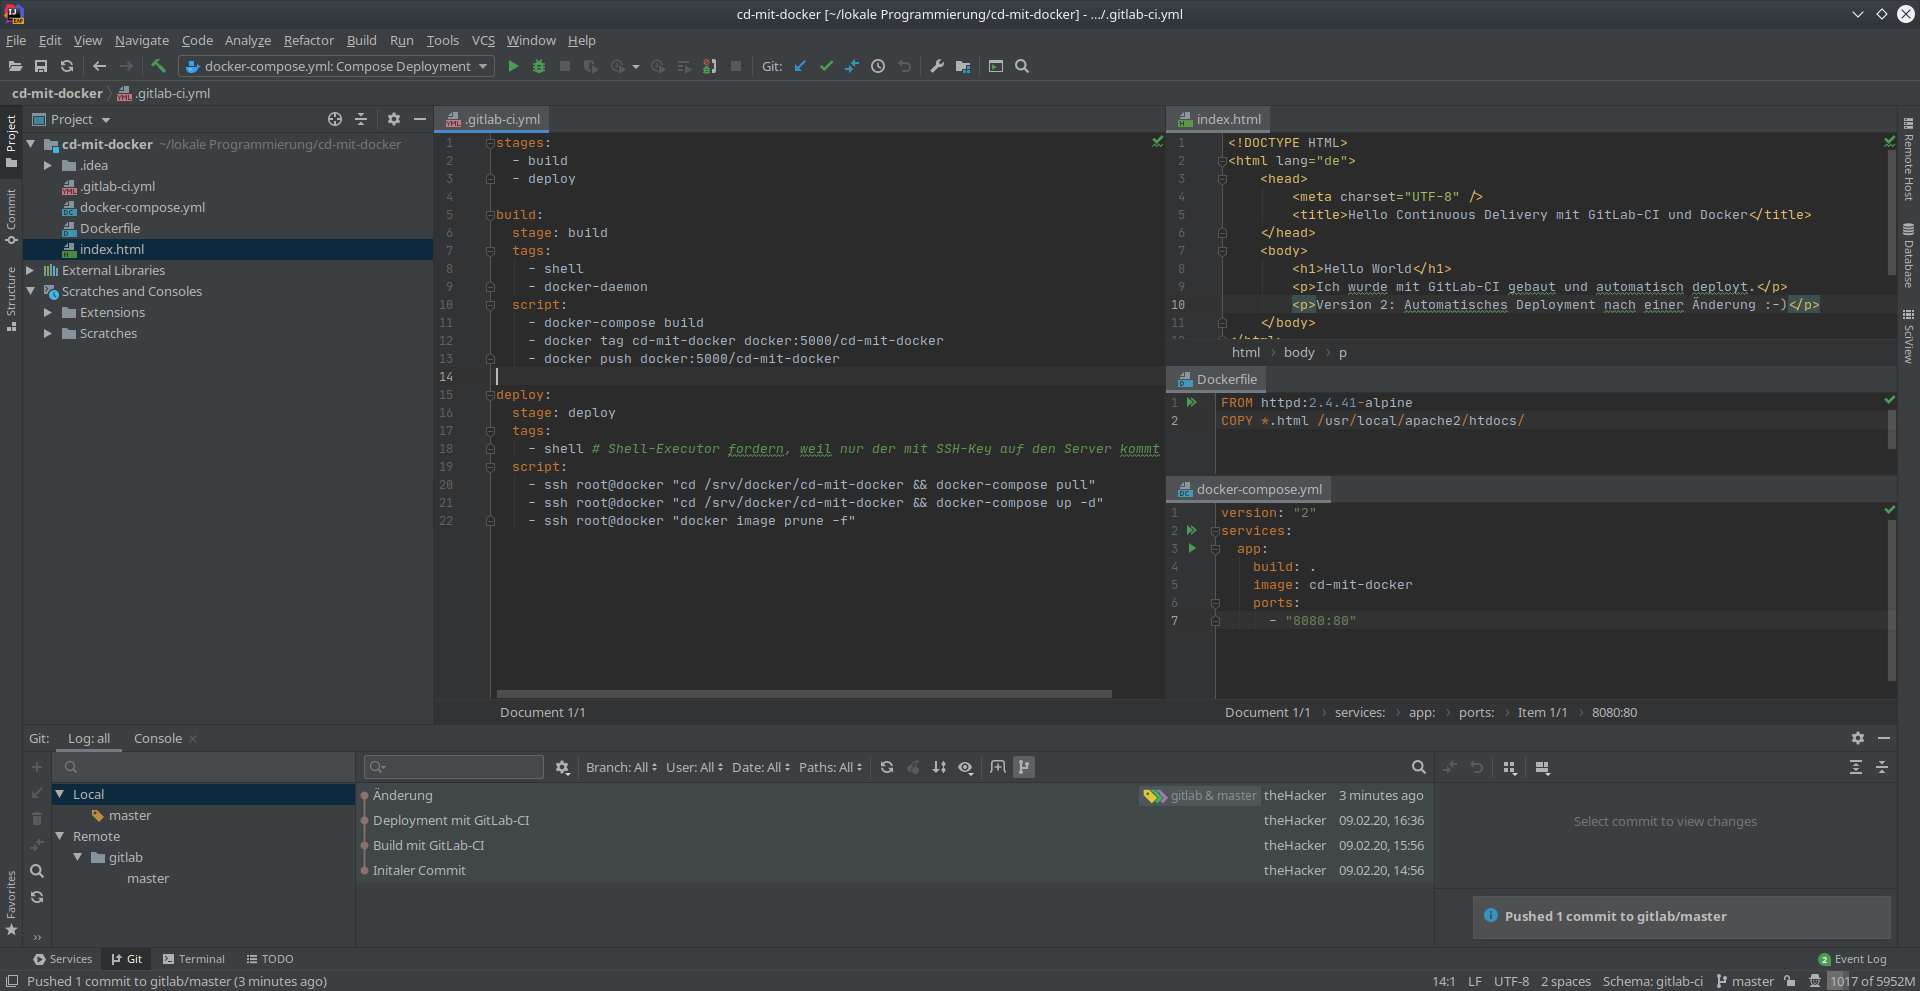Toggle the branch highlight button in Git log
The image size is (1920, 991).
coord(1024,767)
